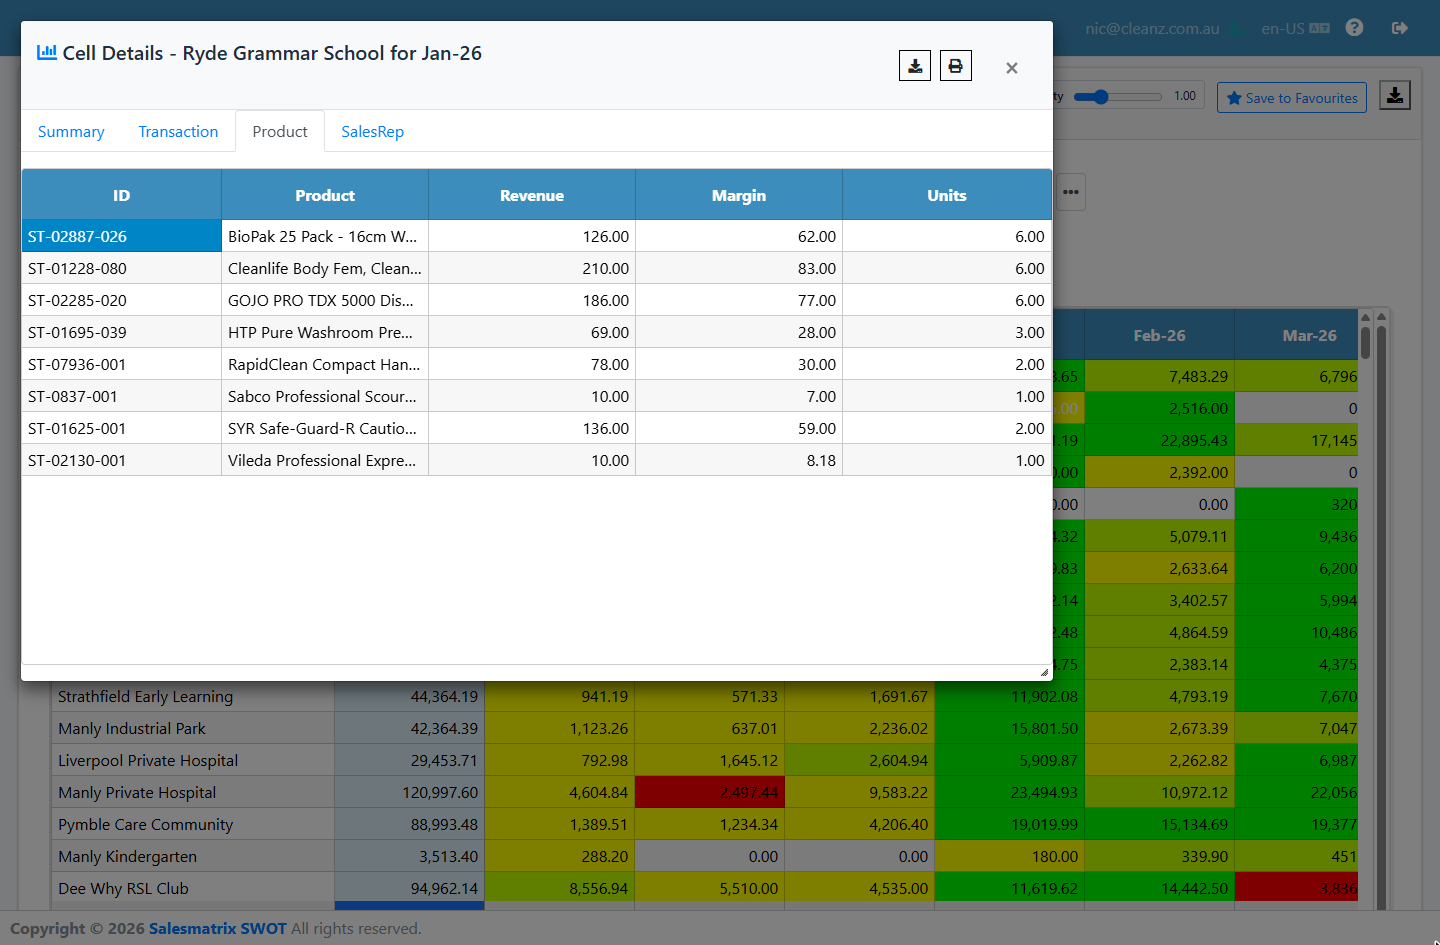Screen dimensions: 1440x945
Task: Click the GOJO PRO TDX 5000 product cell
Action: (325, 300)
